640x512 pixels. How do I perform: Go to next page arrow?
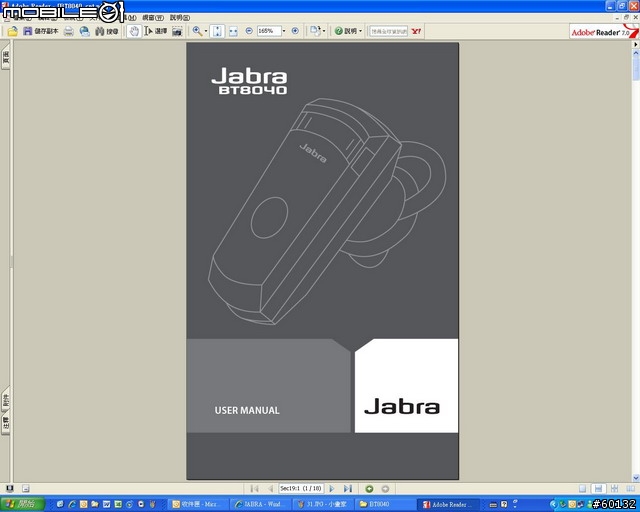point(332,488)
